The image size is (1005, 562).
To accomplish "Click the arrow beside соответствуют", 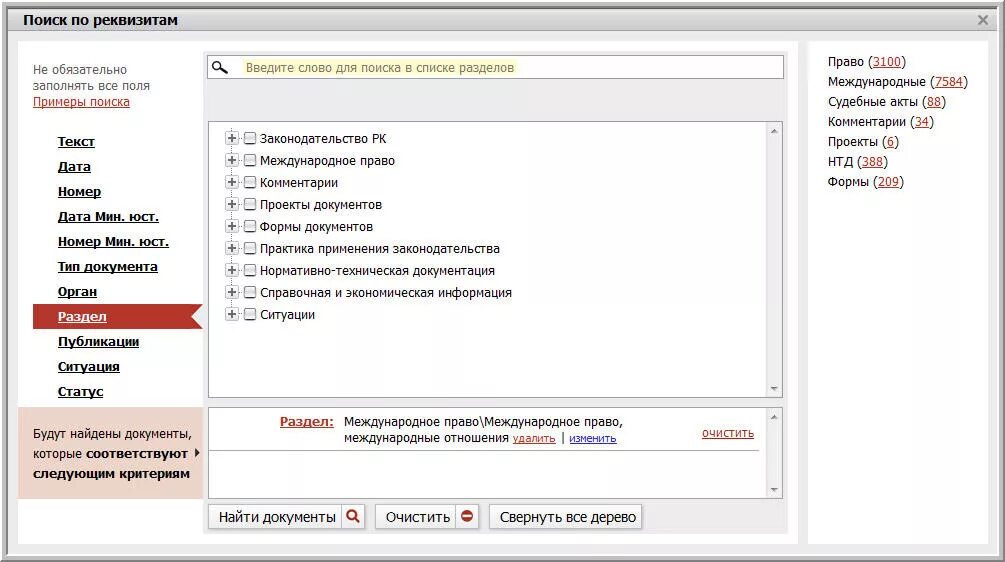I will [x=197, y=453].
